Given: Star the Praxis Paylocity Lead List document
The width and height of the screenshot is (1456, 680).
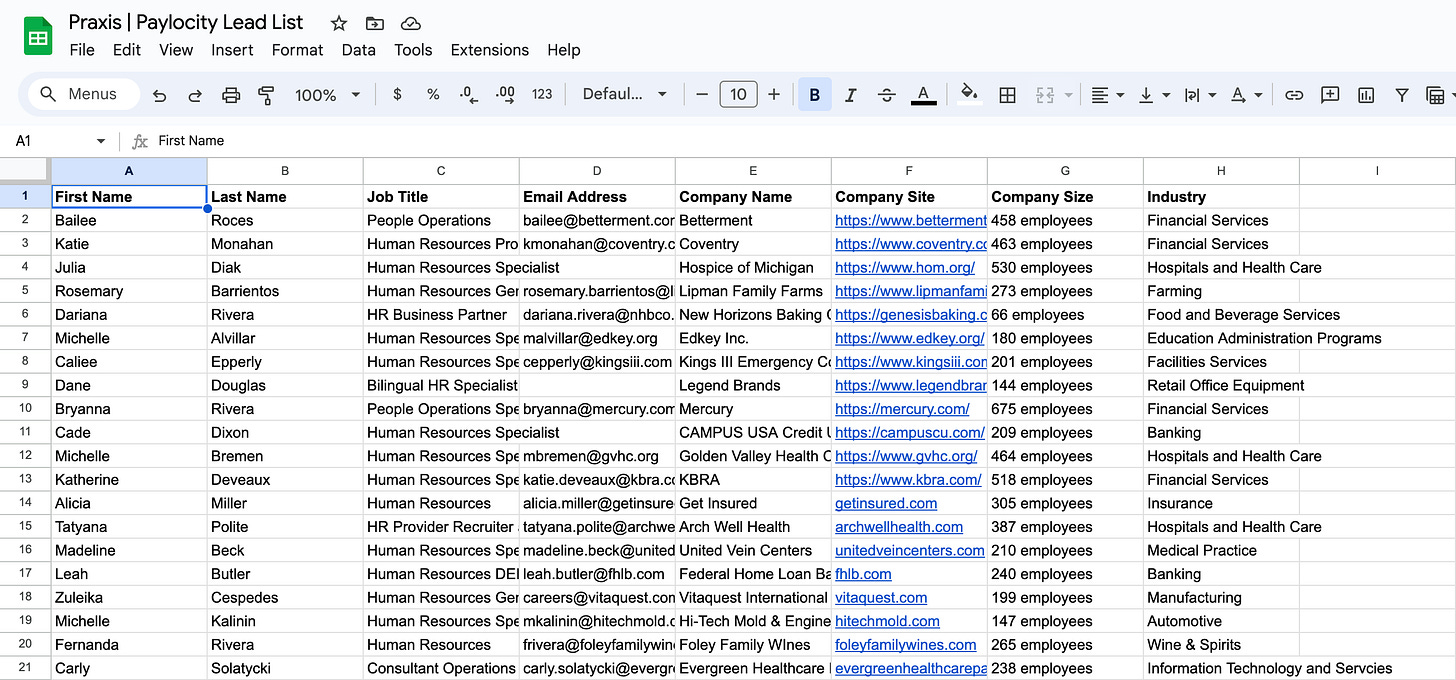Looking at the screenshot, I should click(339, 23).
